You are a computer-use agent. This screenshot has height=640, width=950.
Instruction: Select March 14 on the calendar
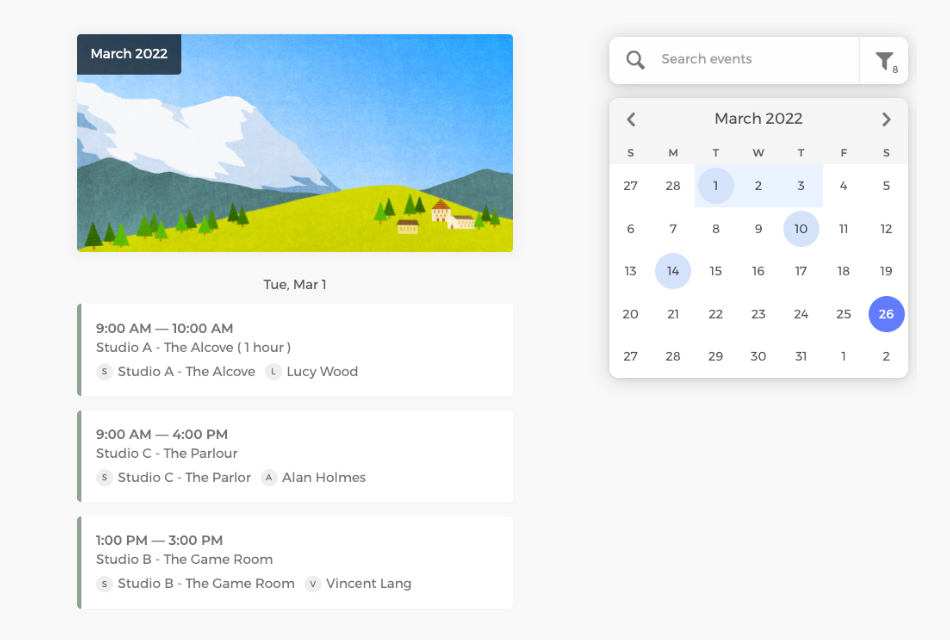(673, 271)
